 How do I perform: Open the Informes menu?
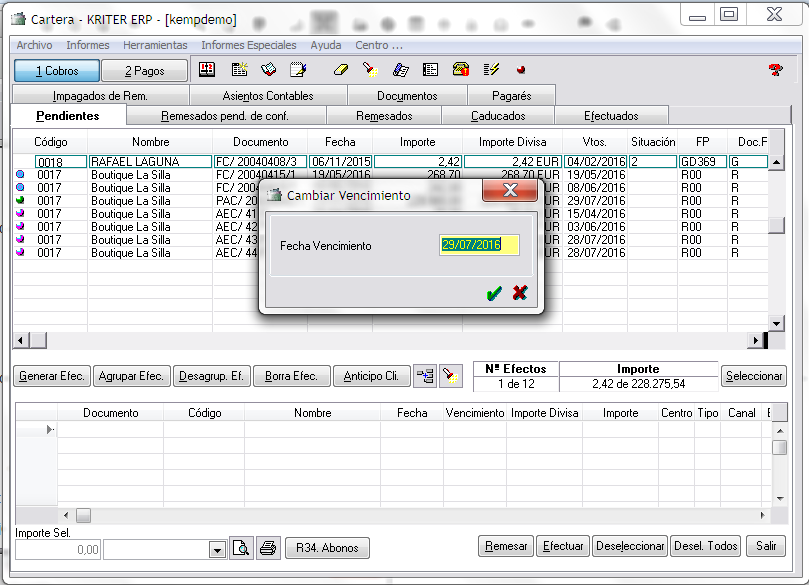coord(88,45)
